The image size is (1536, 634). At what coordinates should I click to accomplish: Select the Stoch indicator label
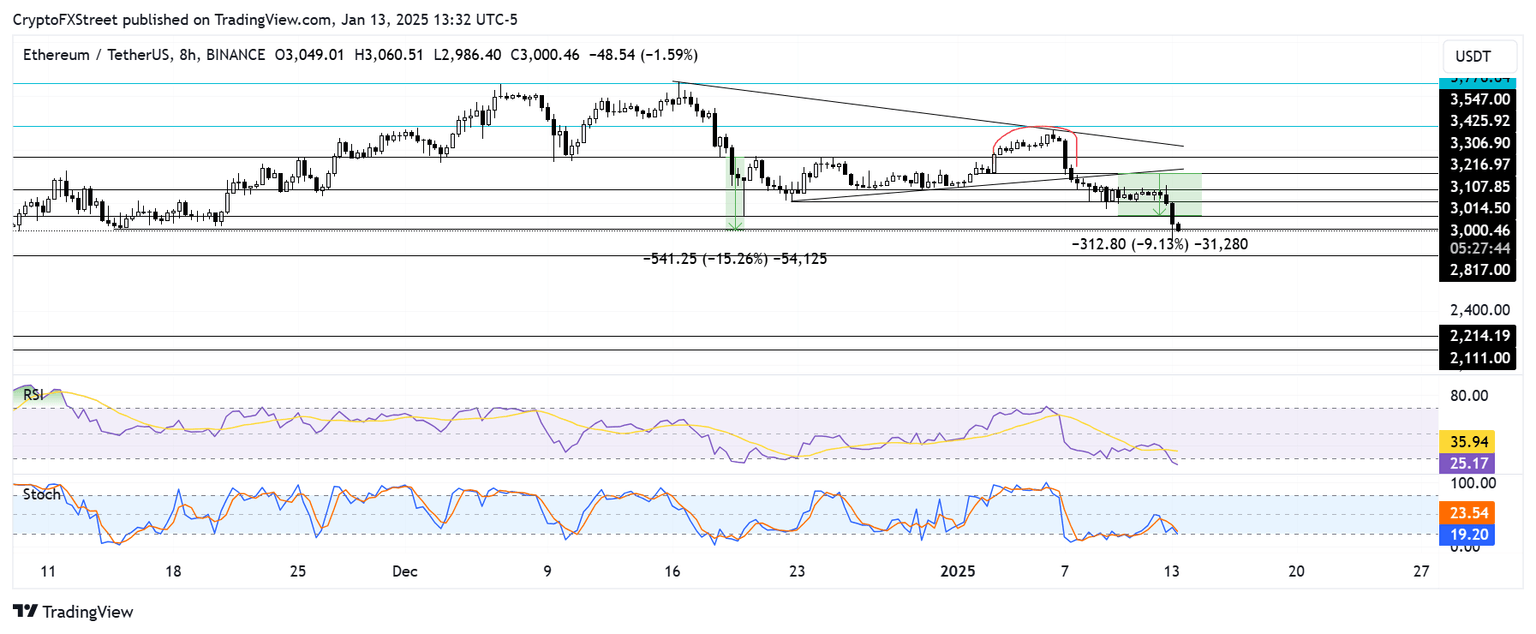[41, 494]
